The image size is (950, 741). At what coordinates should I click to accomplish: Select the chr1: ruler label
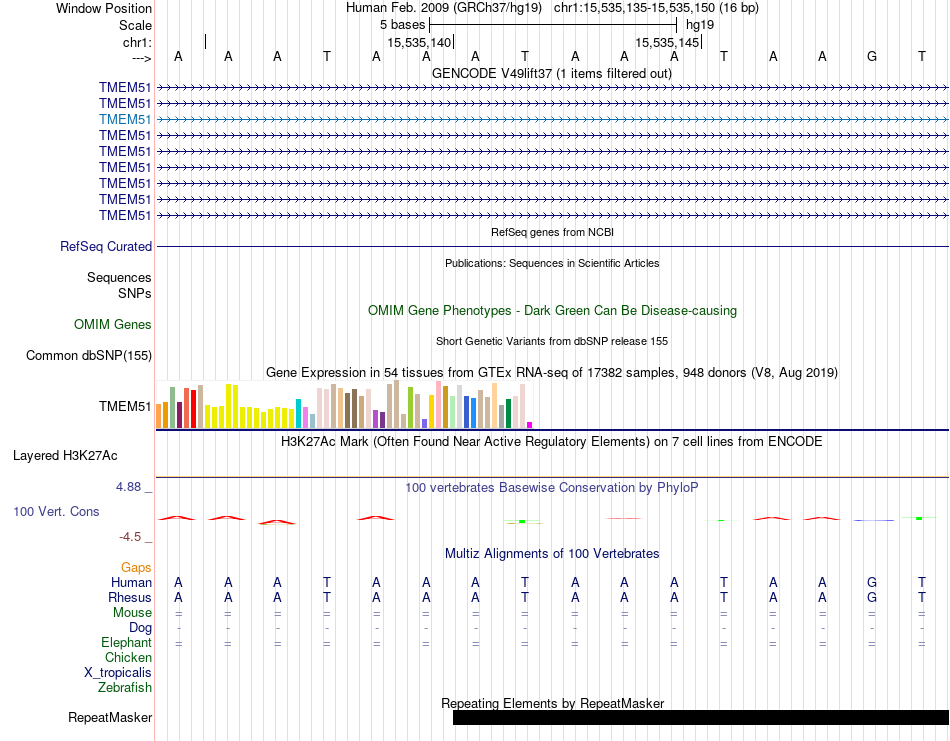[x=138, y=42]
